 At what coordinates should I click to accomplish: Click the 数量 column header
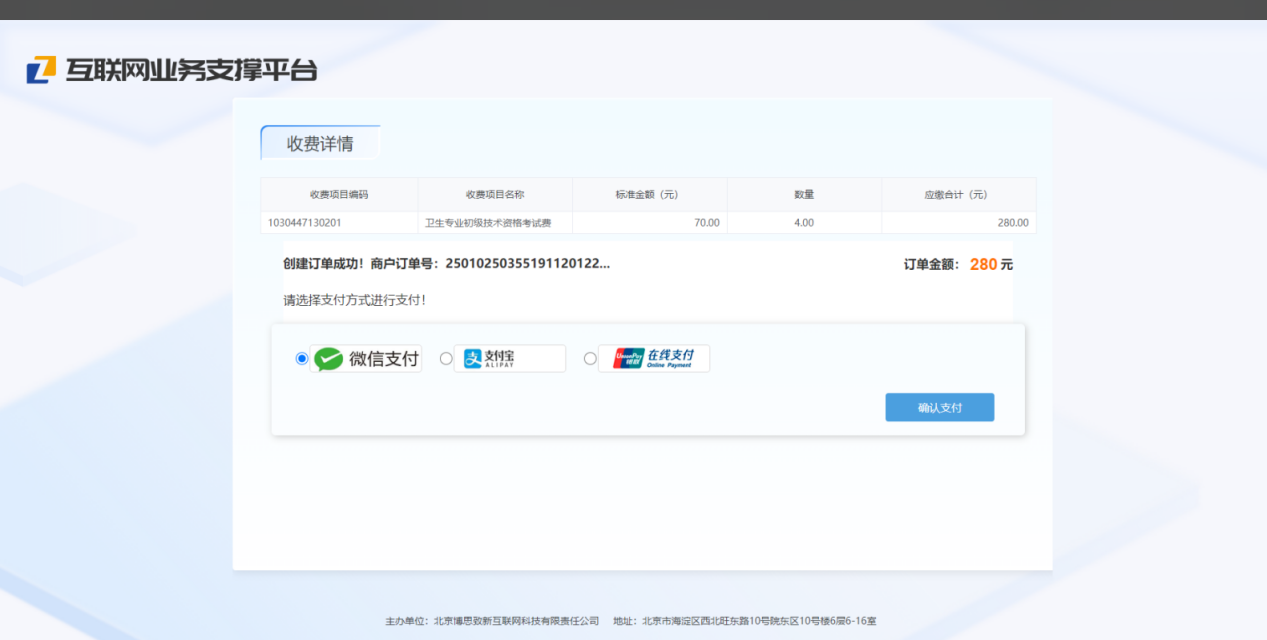point(804,195)
